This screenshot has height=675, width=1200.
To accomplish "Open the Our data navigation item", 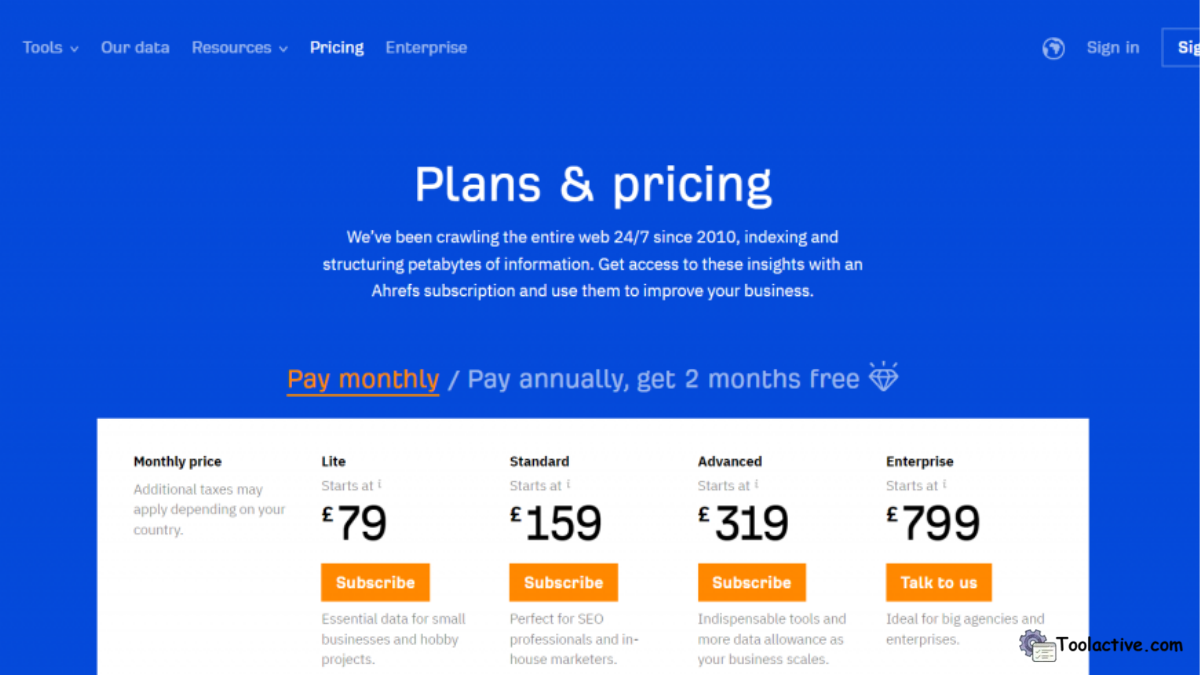I will 135,47.
